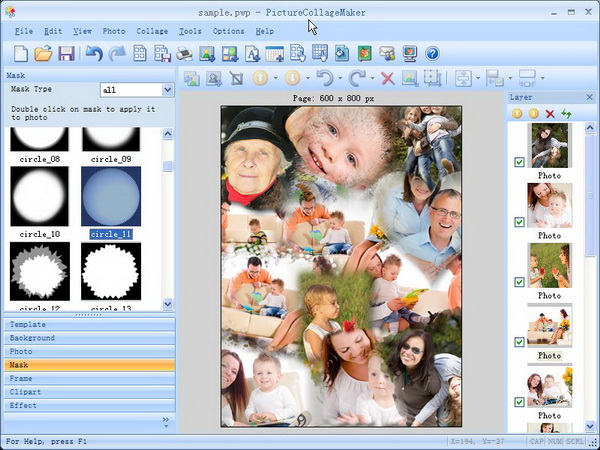
Task: Toggle visibility of the third Photo layer
Action: [519, 282]
